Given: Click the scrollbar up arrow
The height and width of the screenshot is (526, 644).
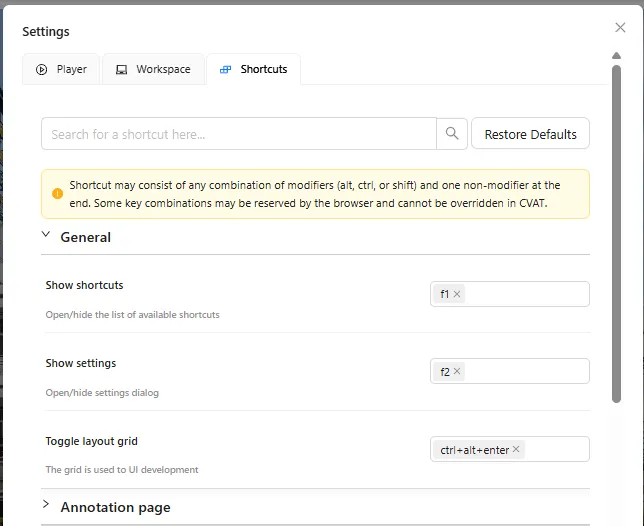Looking at the screenshot, I should (x=616, y=55).
